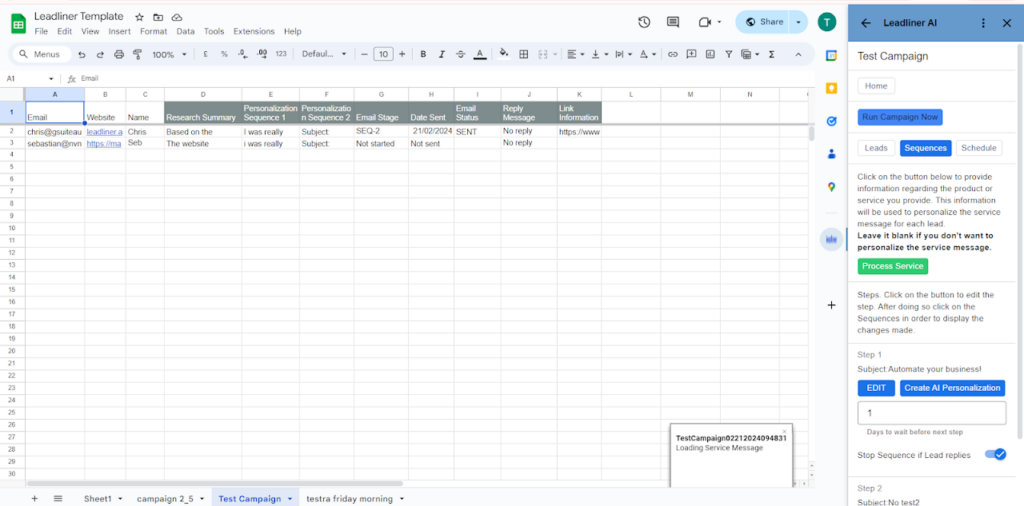Open the Extensions menu

point(254,31)
